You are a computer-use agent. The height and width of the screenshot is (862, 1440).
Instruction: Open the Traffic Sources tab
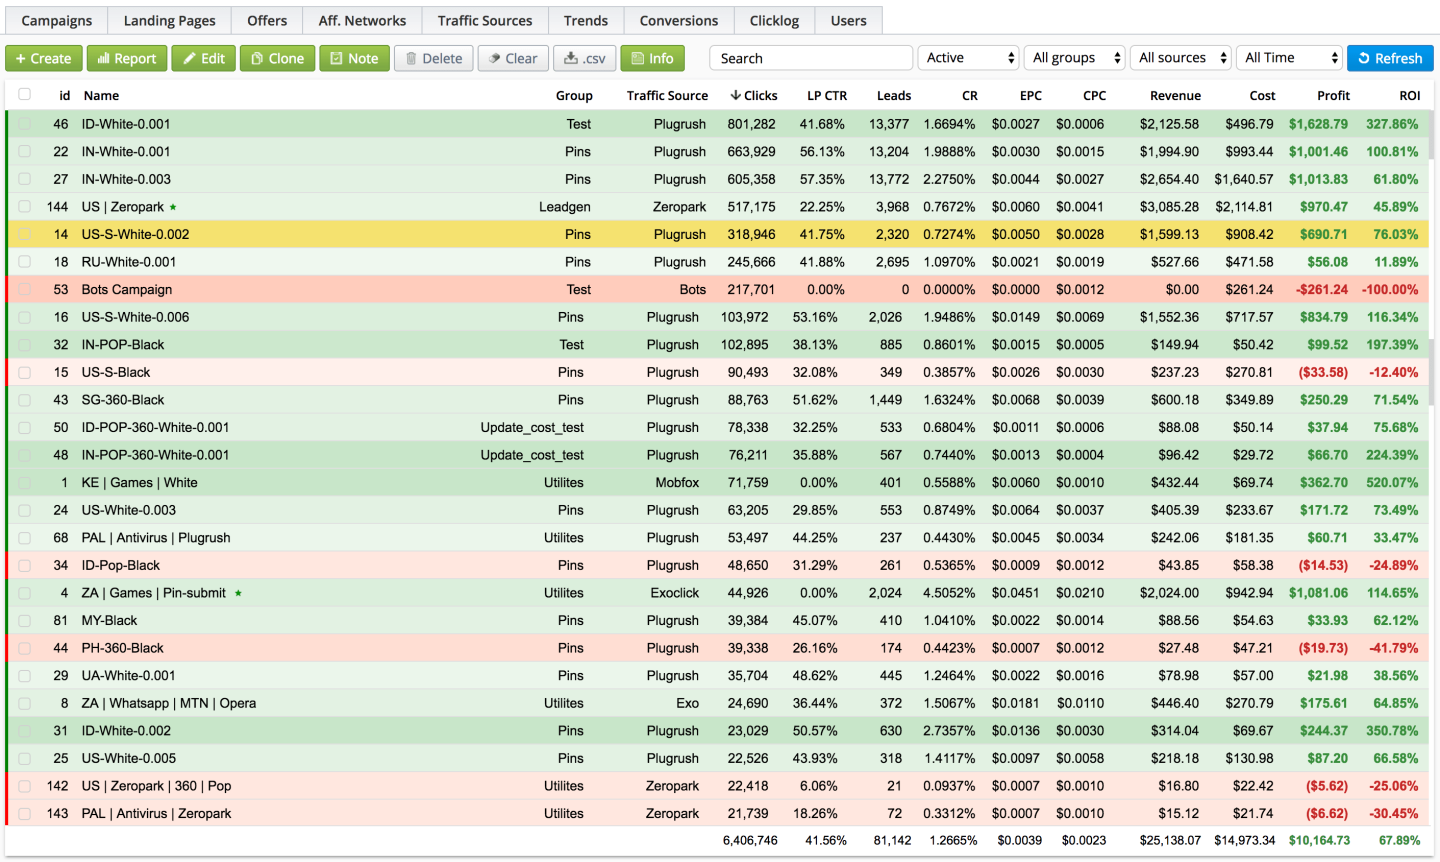click(484, 21)
